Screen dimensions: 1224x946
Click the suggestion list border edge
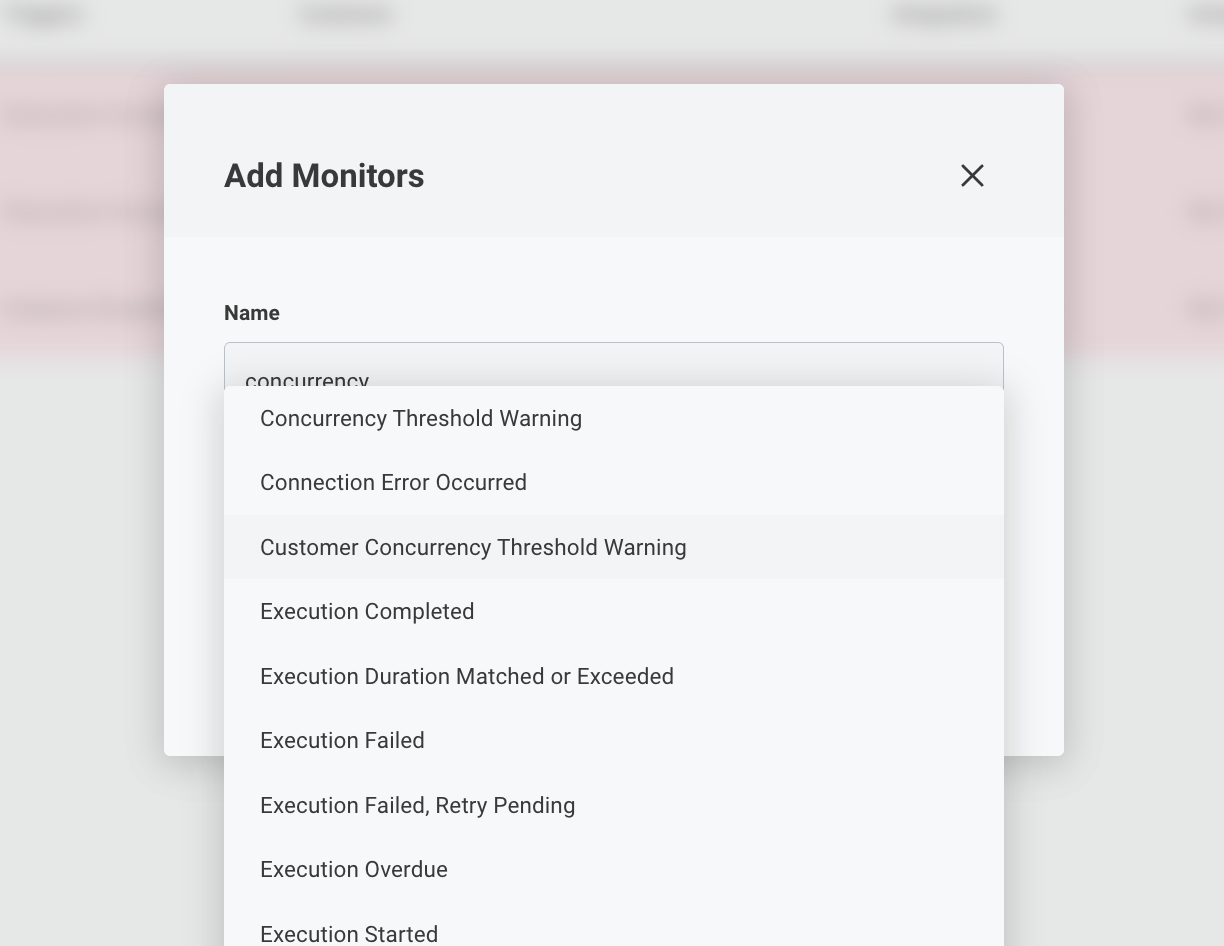pyautogui.click(x=1002, y=660)
